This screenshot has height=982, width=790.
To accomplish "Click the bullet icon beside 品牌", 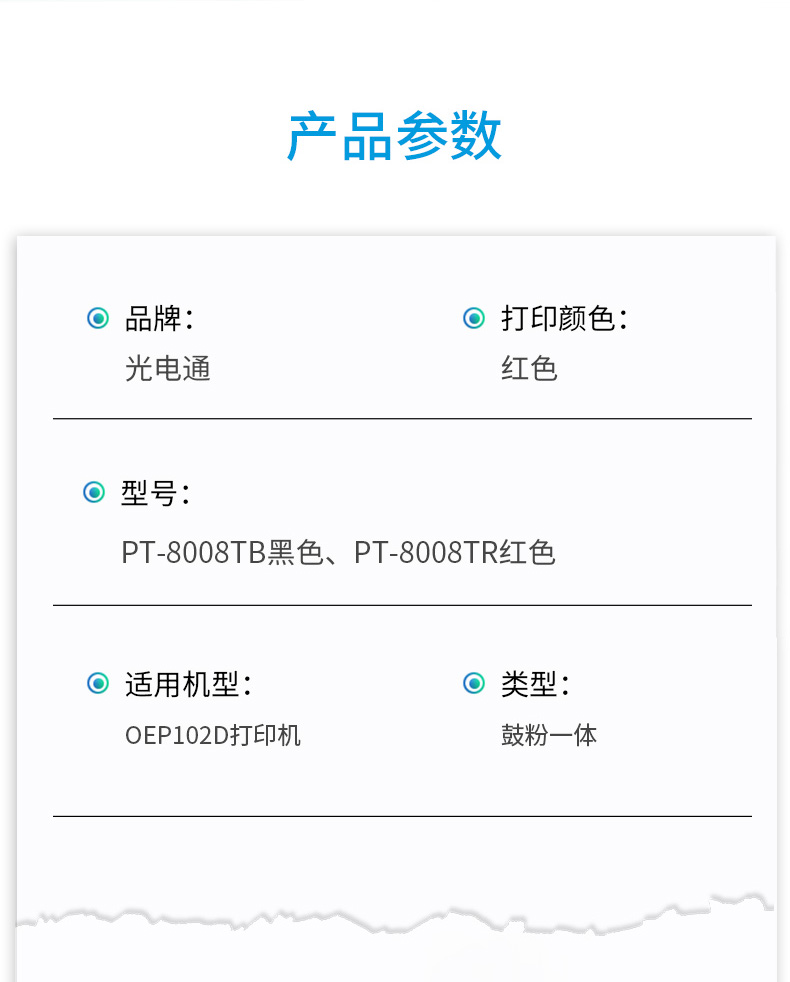I will click(x=98, y=319).
